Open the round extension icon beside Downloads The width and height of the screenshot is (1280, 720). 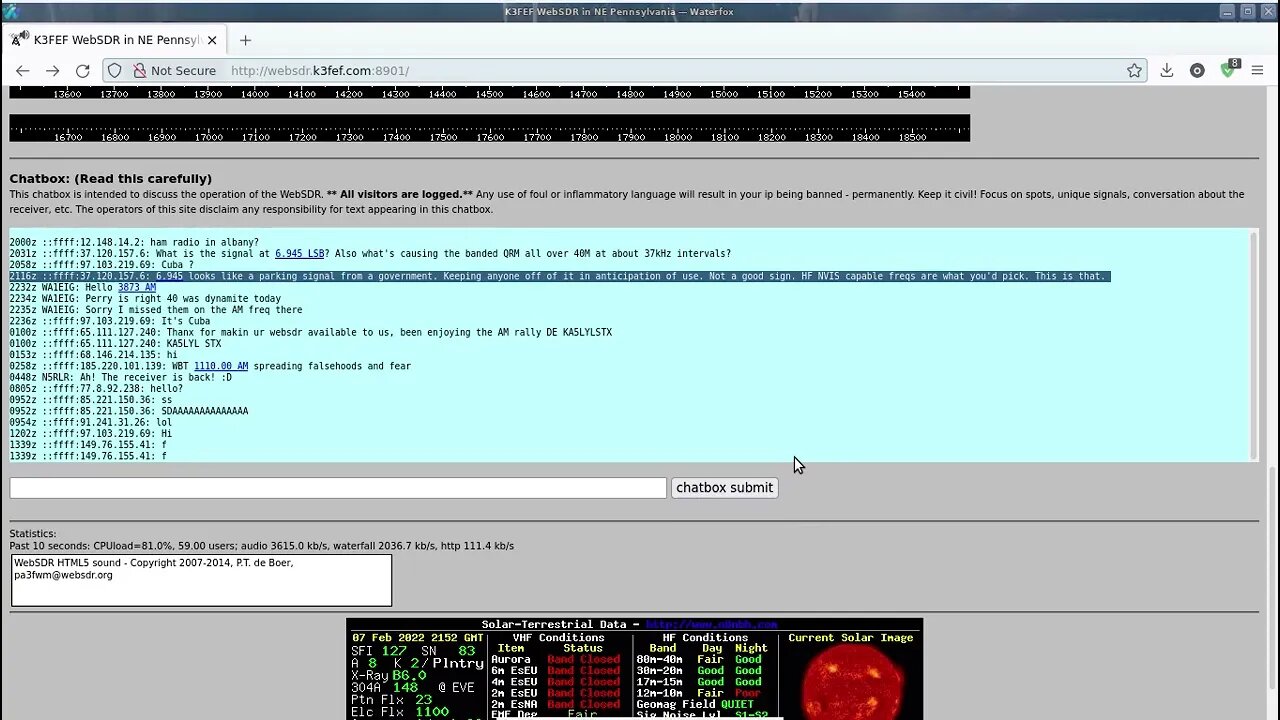[x=1197, y=71]
